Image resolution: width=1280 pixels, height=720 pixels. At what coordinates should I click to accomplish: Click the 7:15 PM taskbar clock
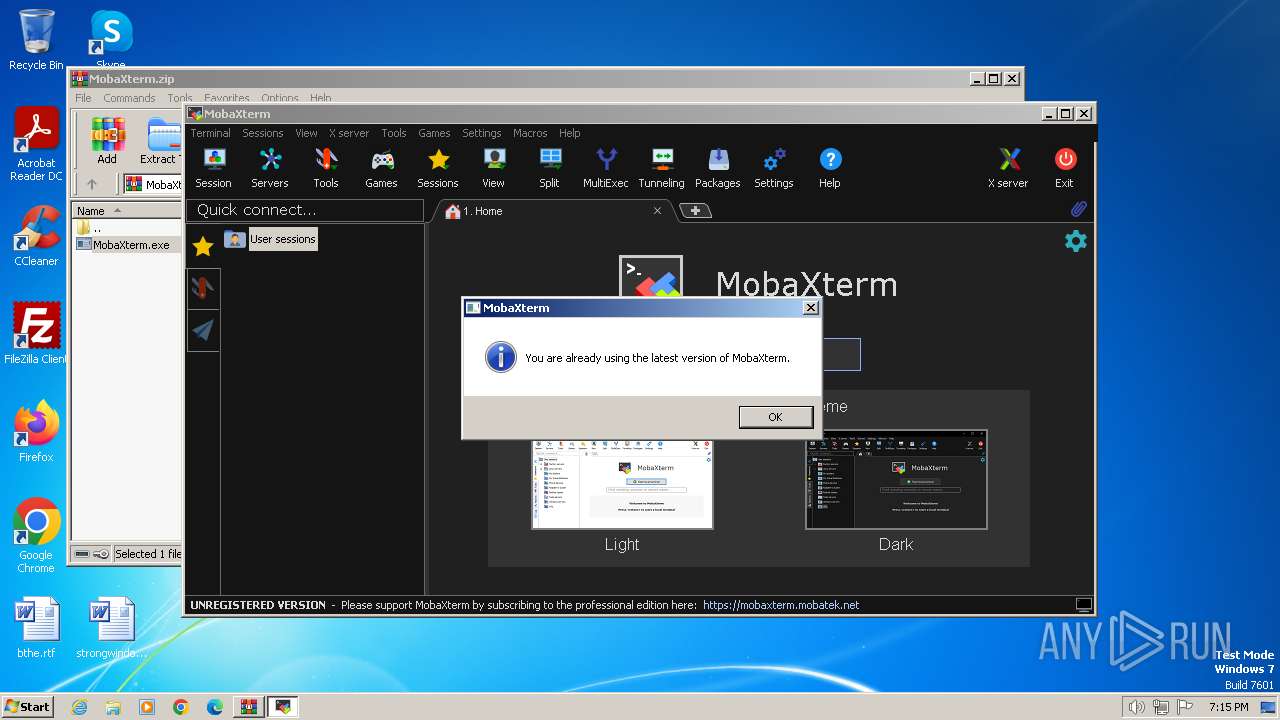pos(1228,707)
